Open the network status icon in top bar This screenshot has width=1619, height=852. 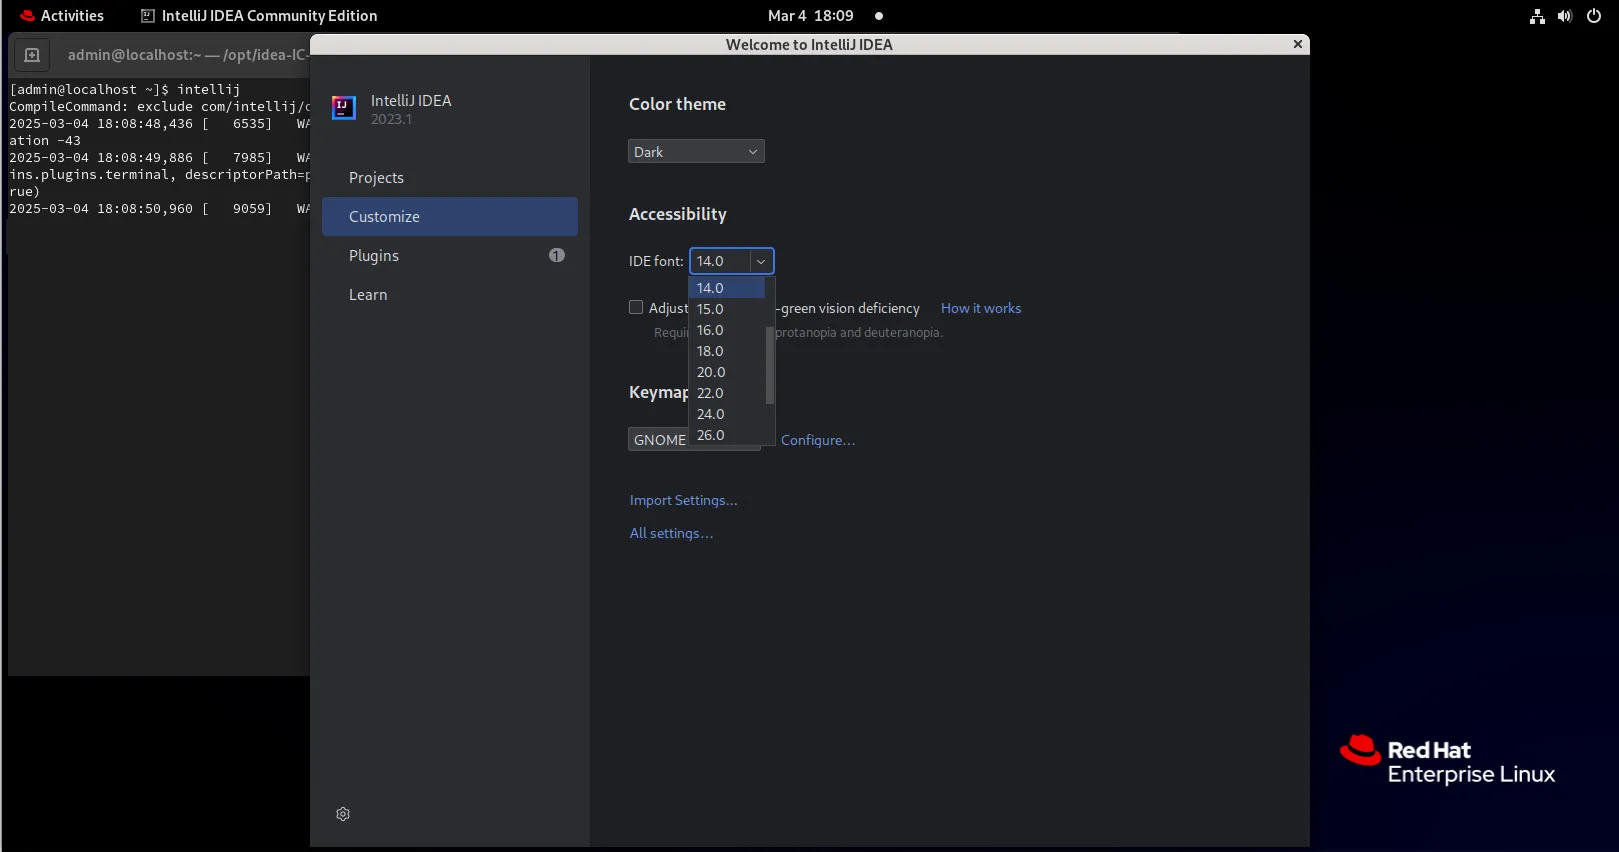(1537, 16)
